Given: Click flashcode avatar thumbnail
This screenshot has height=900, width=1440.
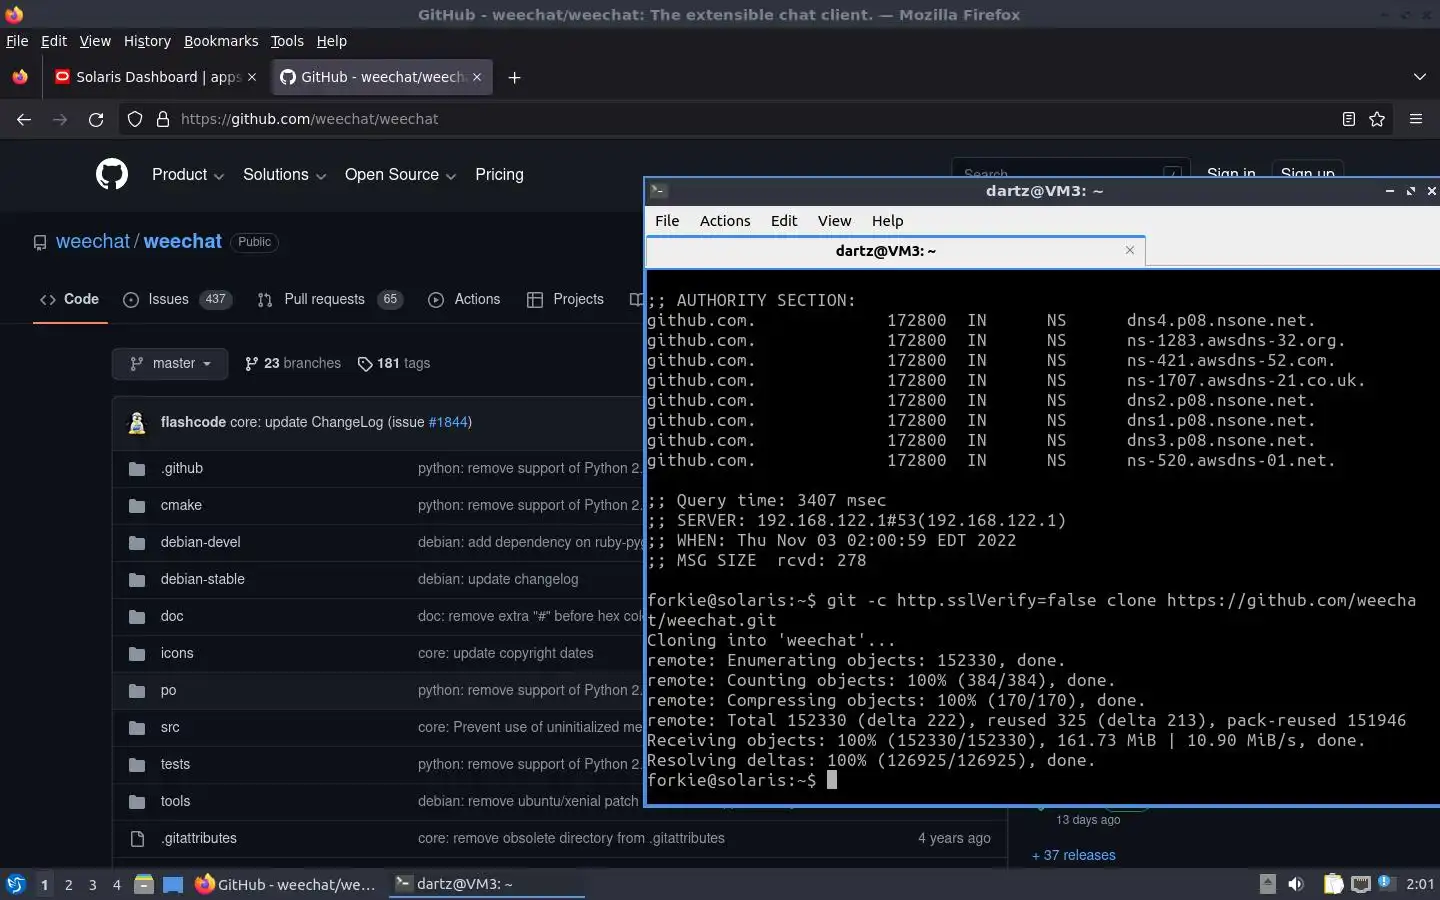Looking at the screenshot, I should [x=137, y=422].
